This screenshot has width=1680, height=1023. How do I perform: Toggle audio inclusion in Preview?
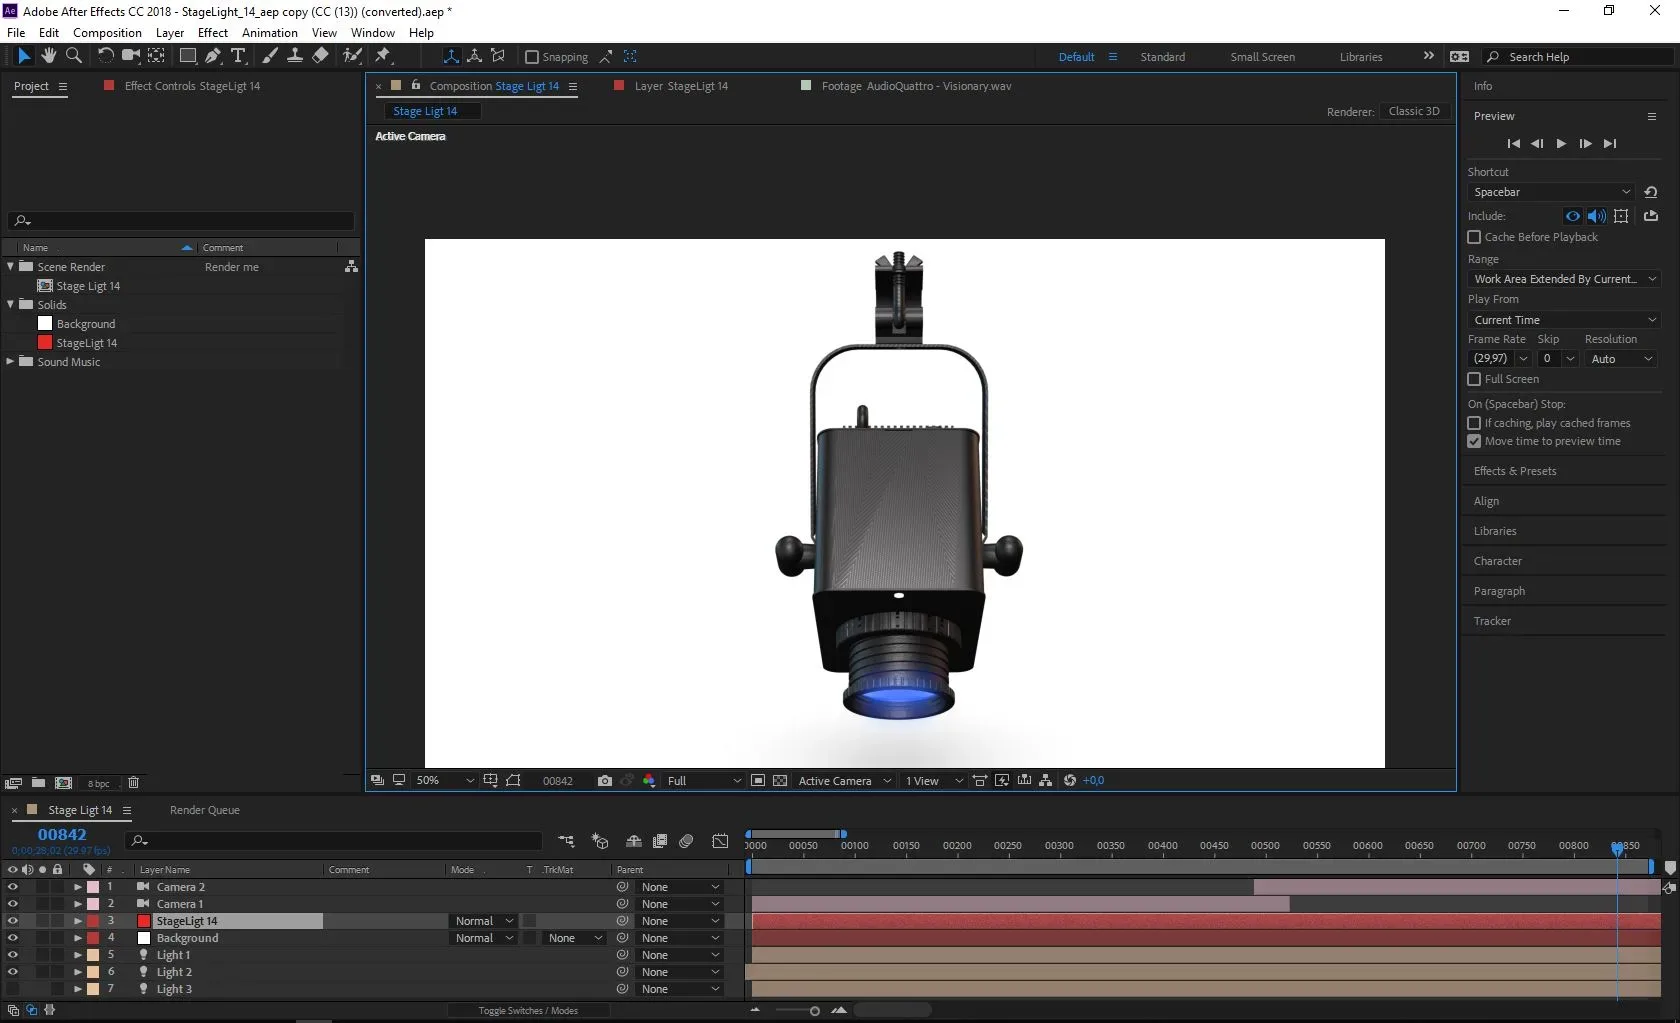1597,216
